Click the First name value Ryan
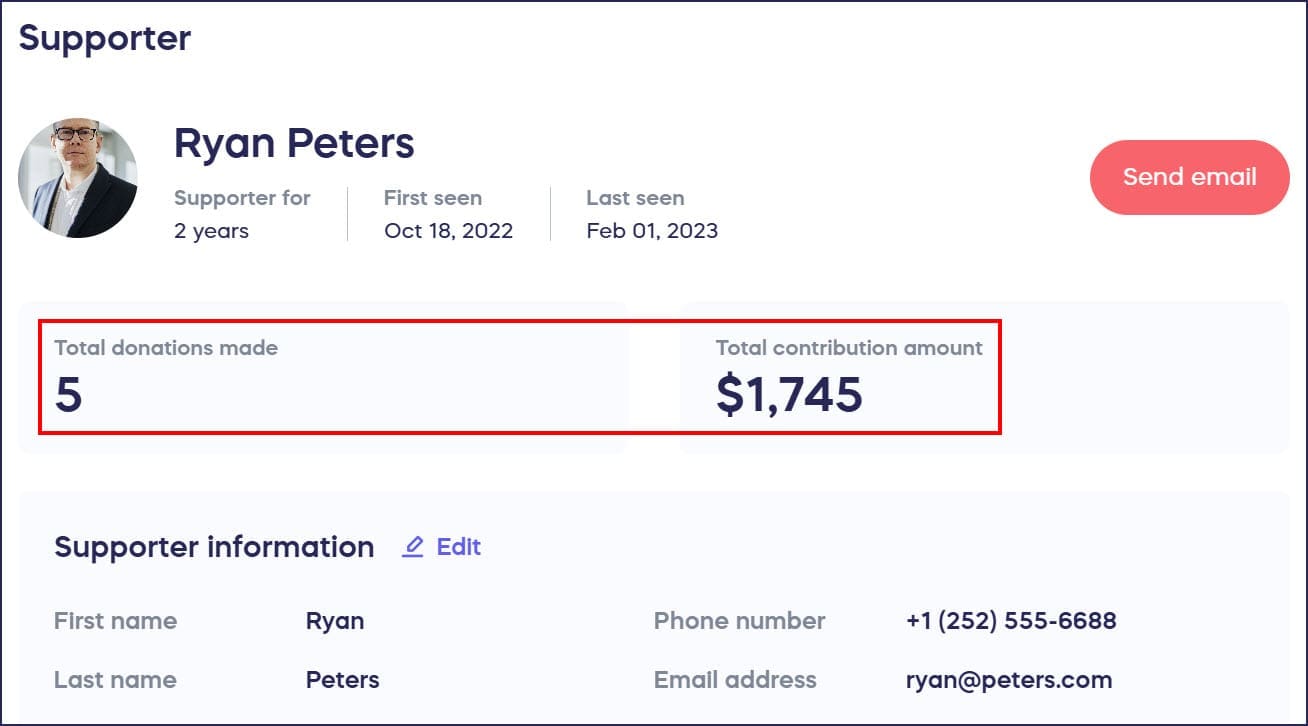Viewport: 1308px width, 726px height. click(334, 621)
